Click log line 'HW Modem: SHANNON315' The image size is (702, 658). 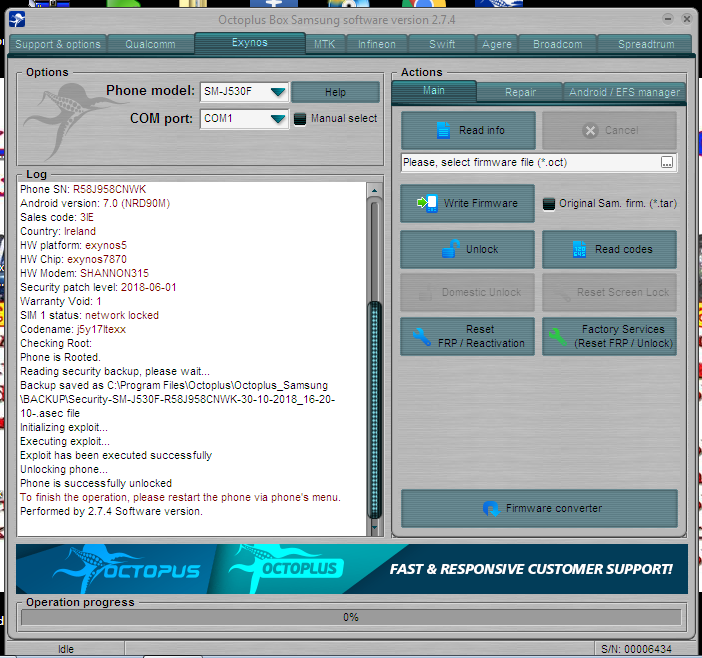[85, 273]
